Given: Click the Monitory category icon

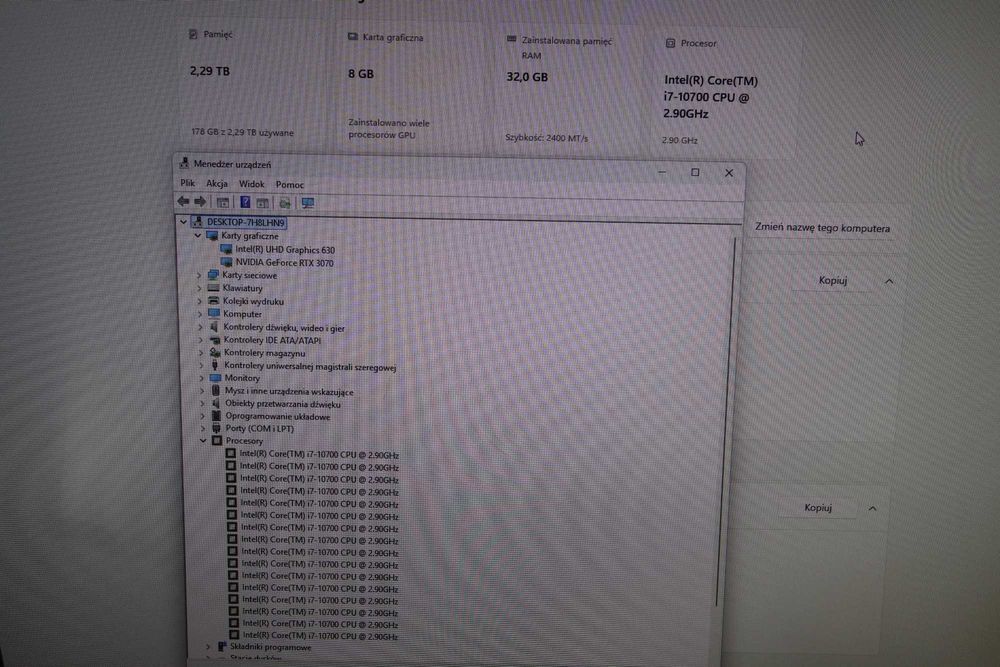Looking at the screenshot, I should pos(215,377).
